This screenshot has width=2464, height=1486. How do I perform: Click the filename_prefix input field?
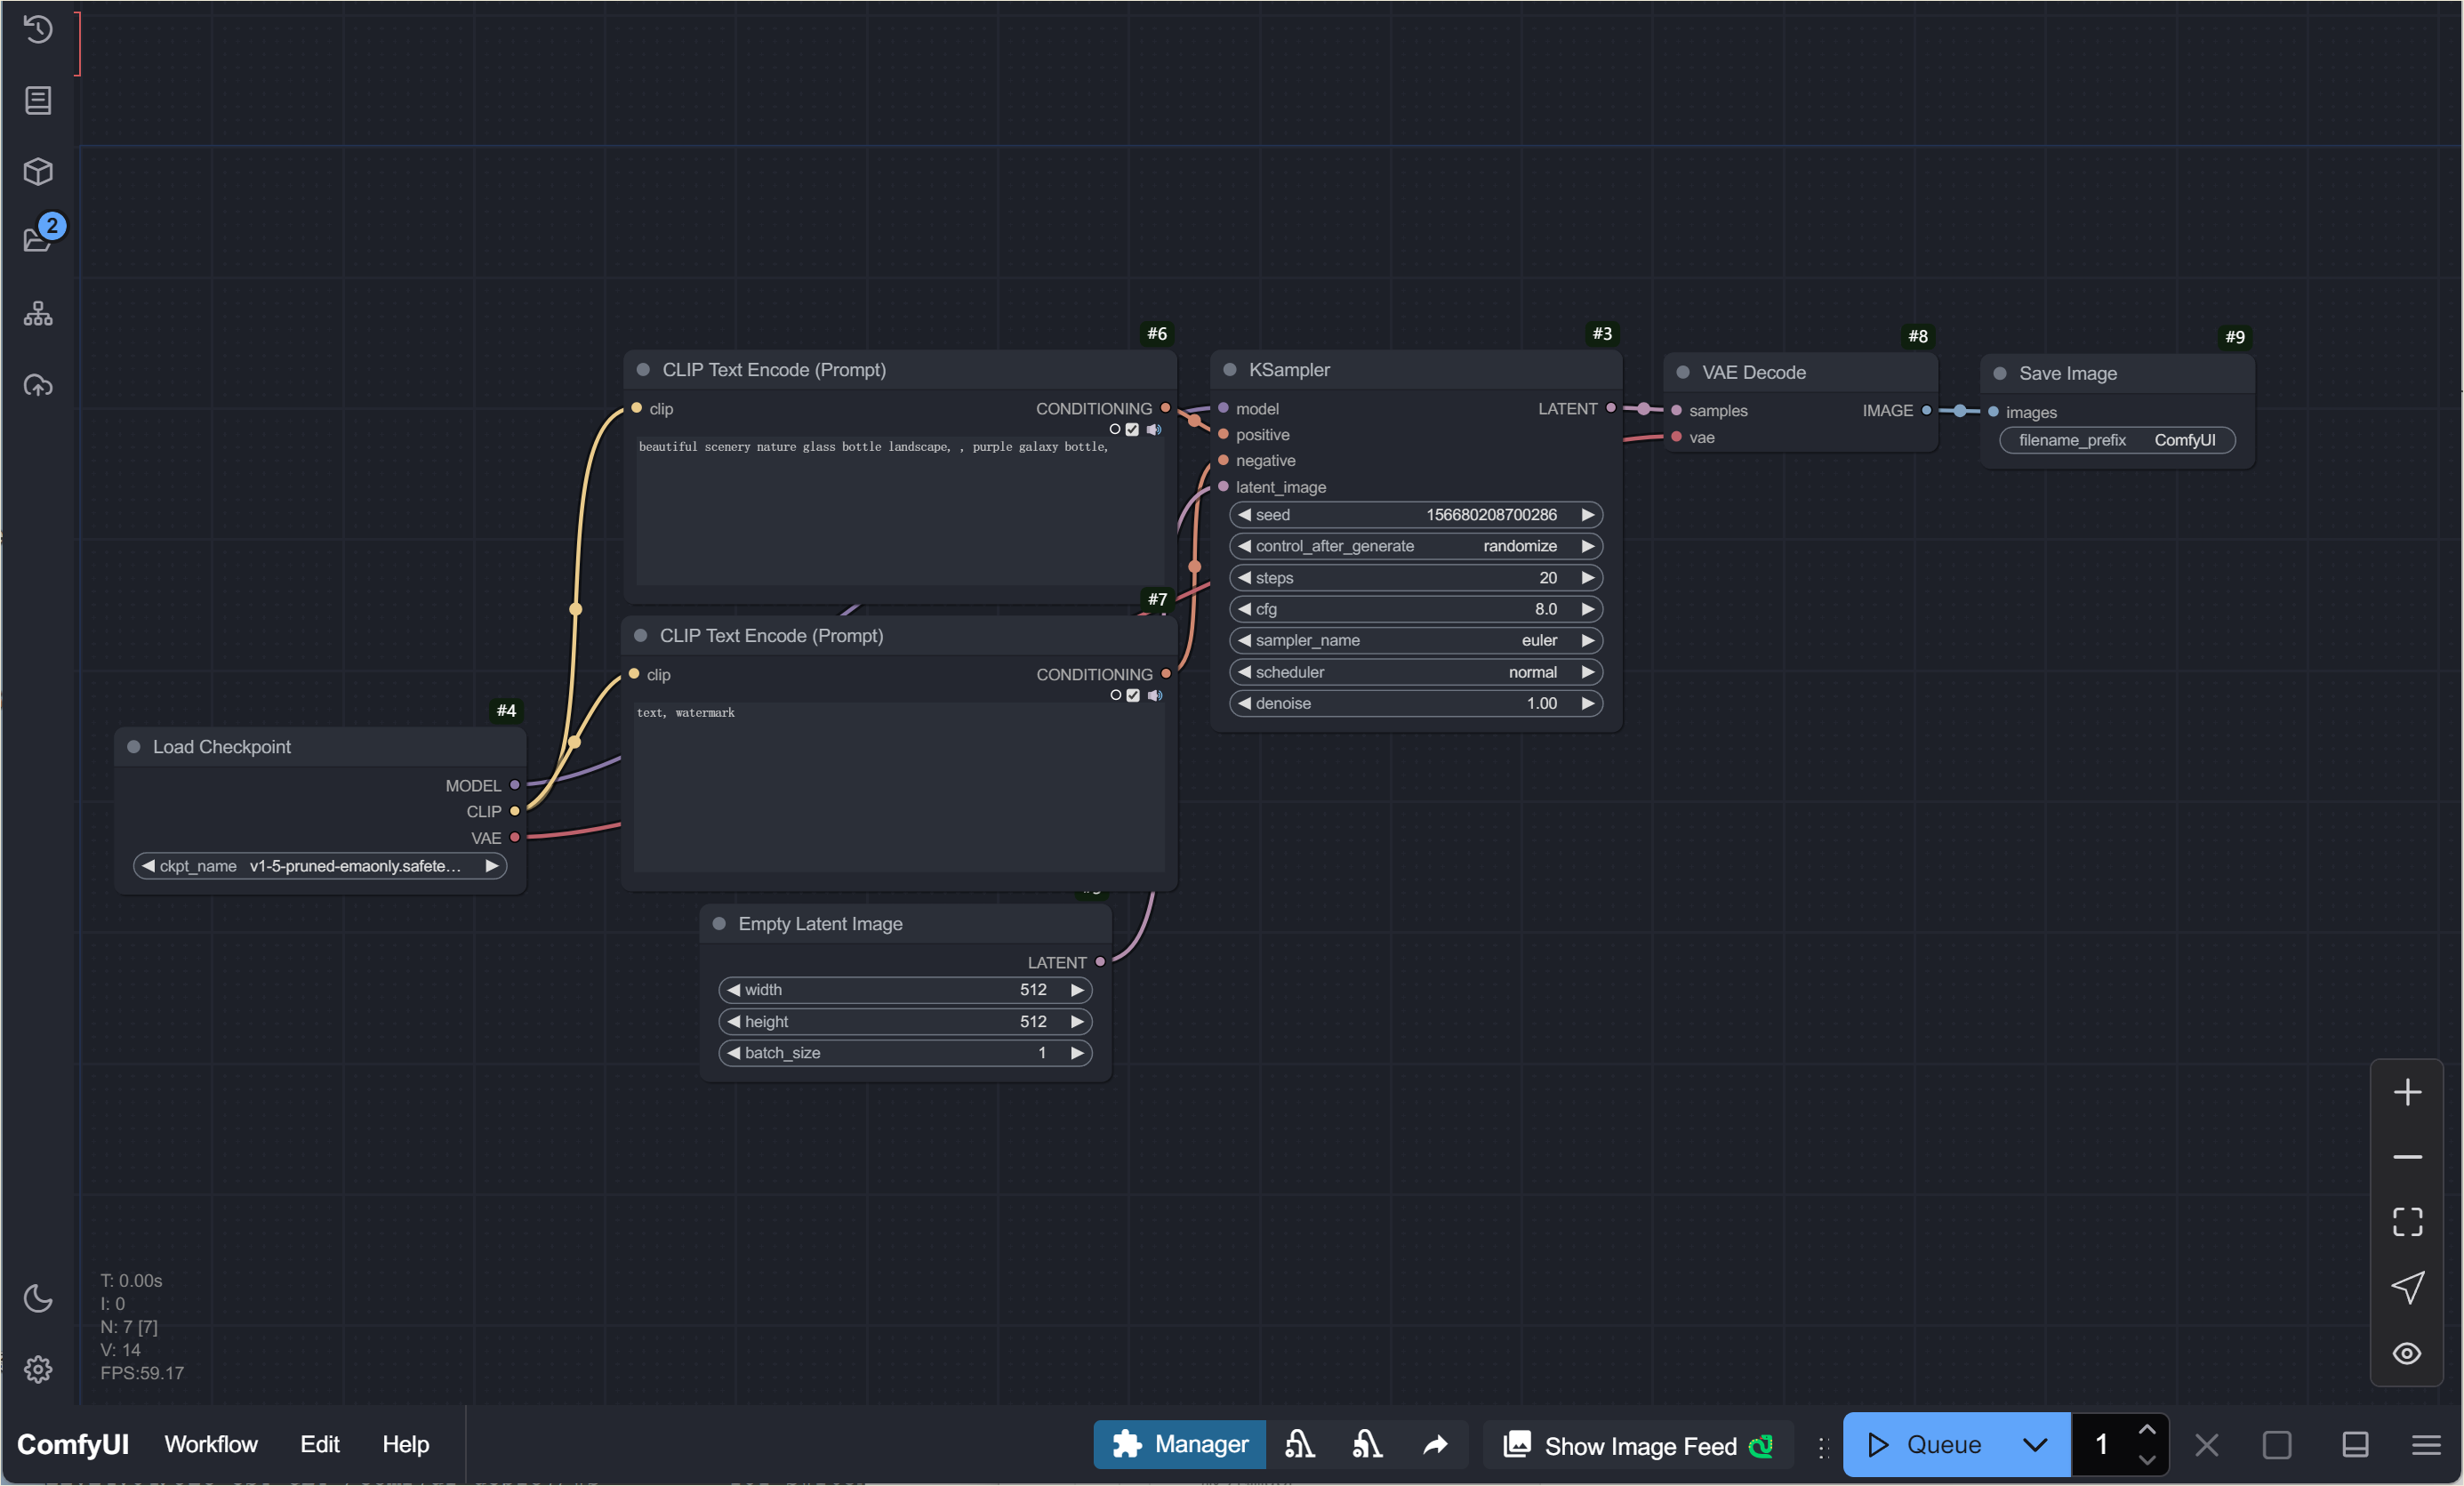[x=2116, y=440]
